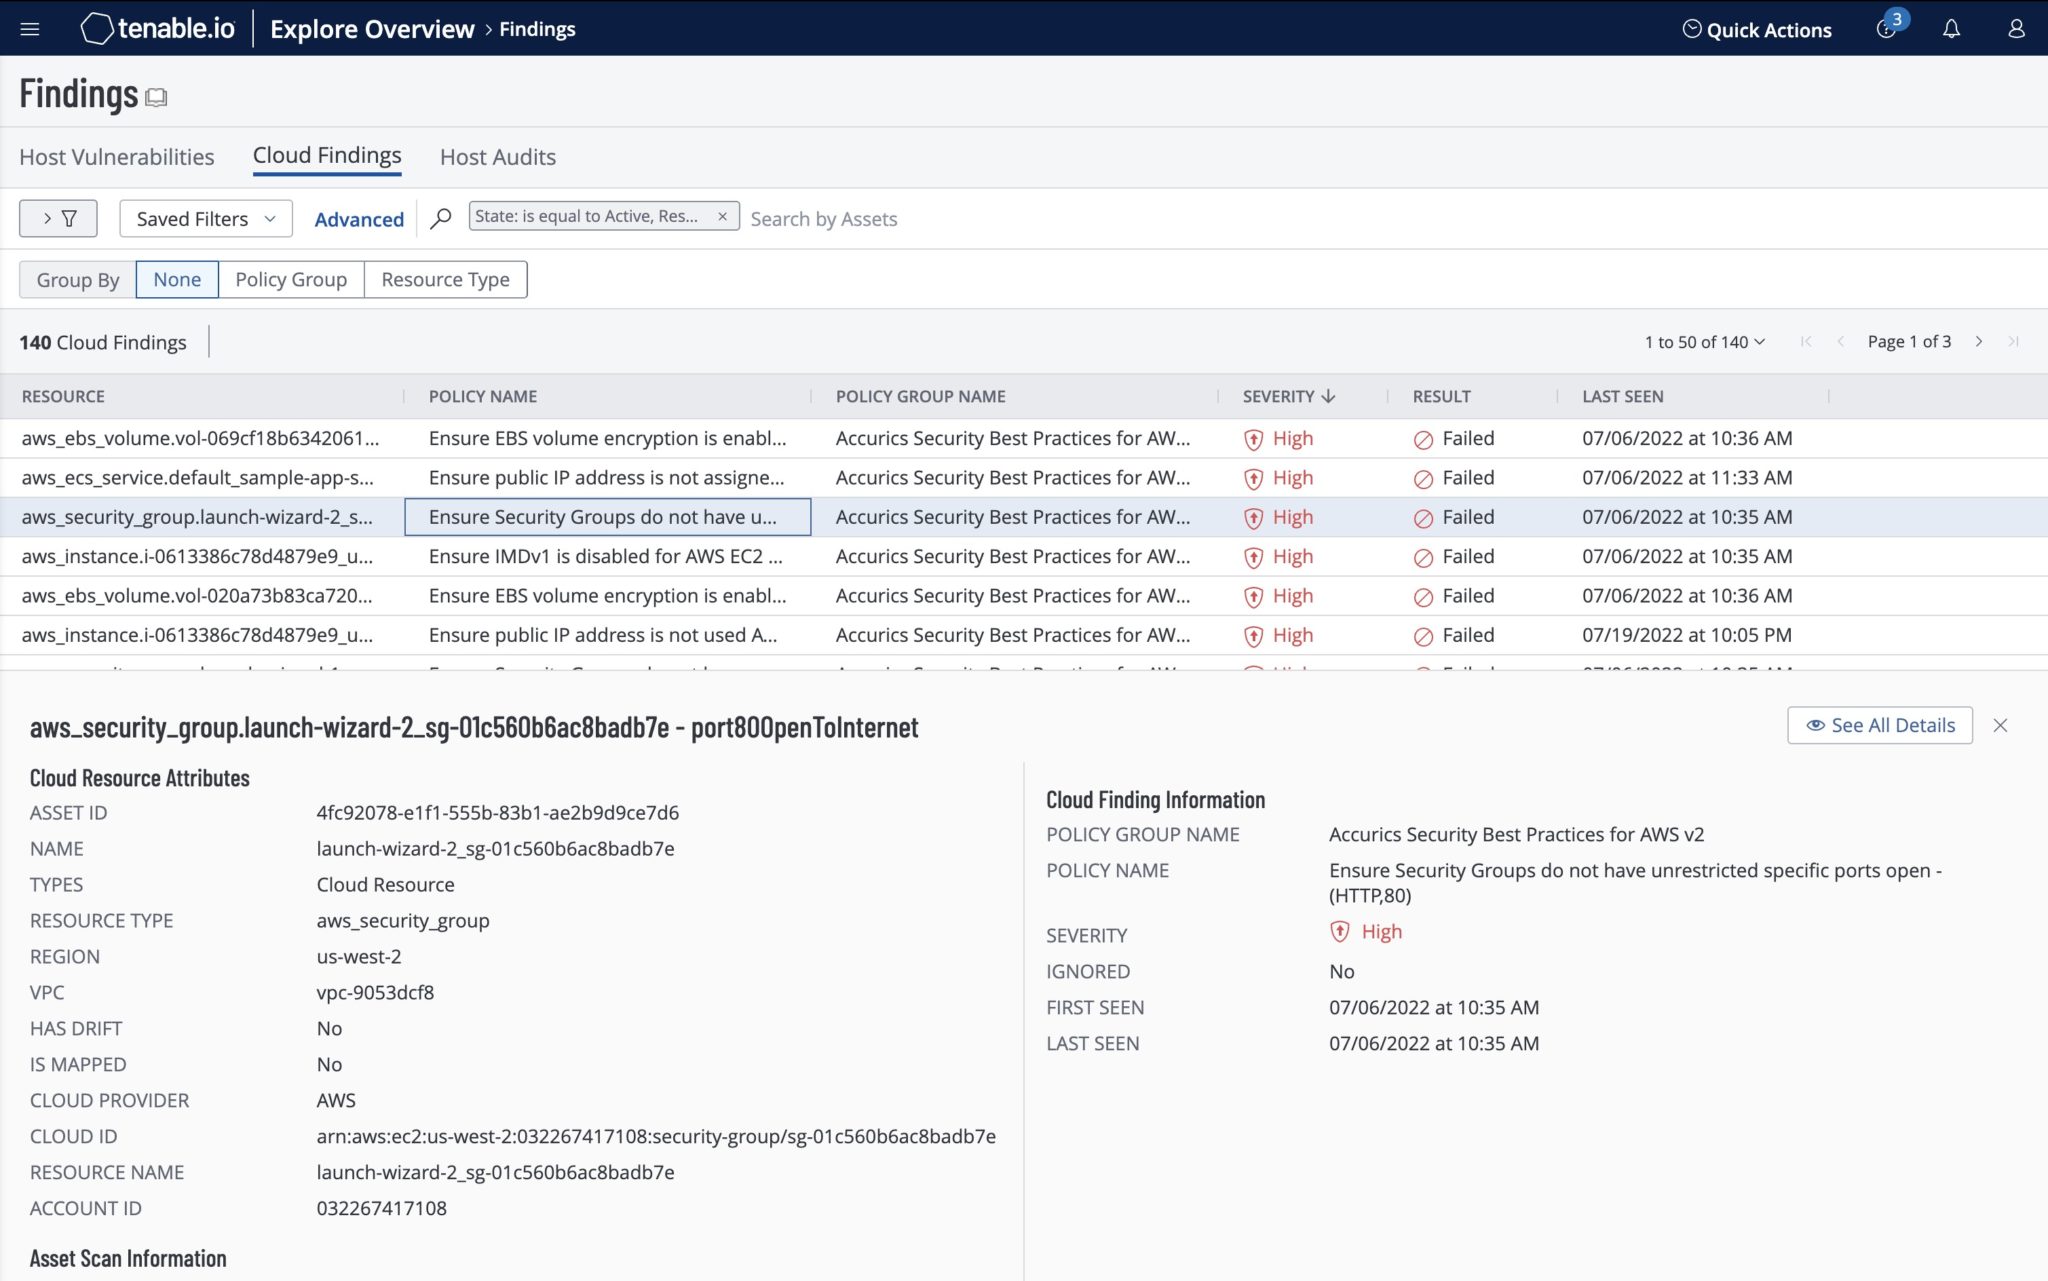This screenshot has height=1281, width=2048.
Task: Open the notifications bell
Action: 1951,29
